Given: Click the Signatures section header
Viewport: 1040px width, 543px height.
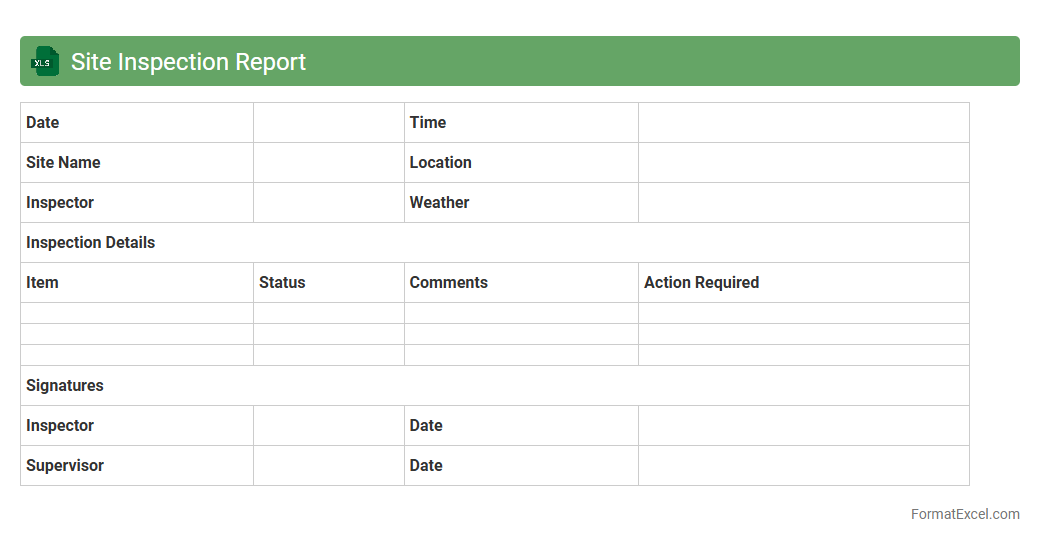Looking at the screenshot, I should click(65, 386).
